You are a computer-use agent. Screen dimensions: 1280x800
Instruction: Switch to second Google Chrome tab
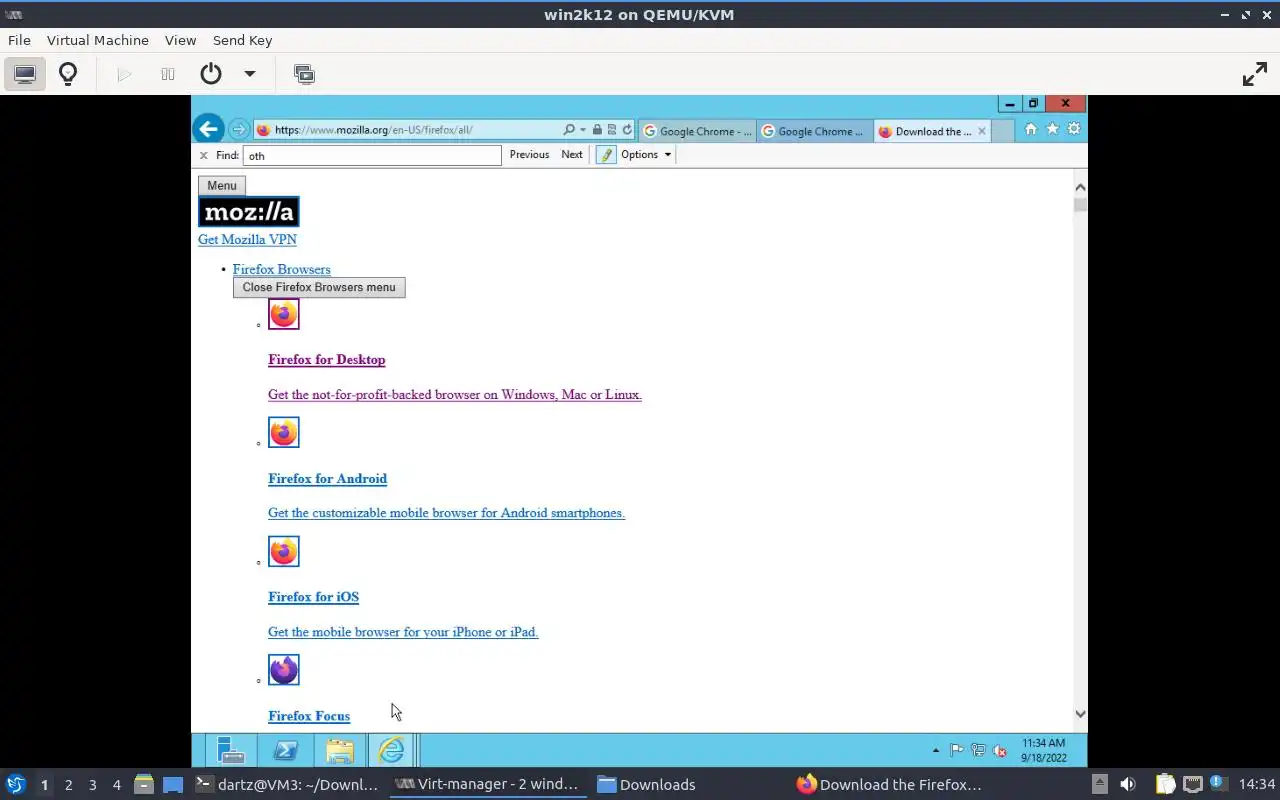[815, 131]
